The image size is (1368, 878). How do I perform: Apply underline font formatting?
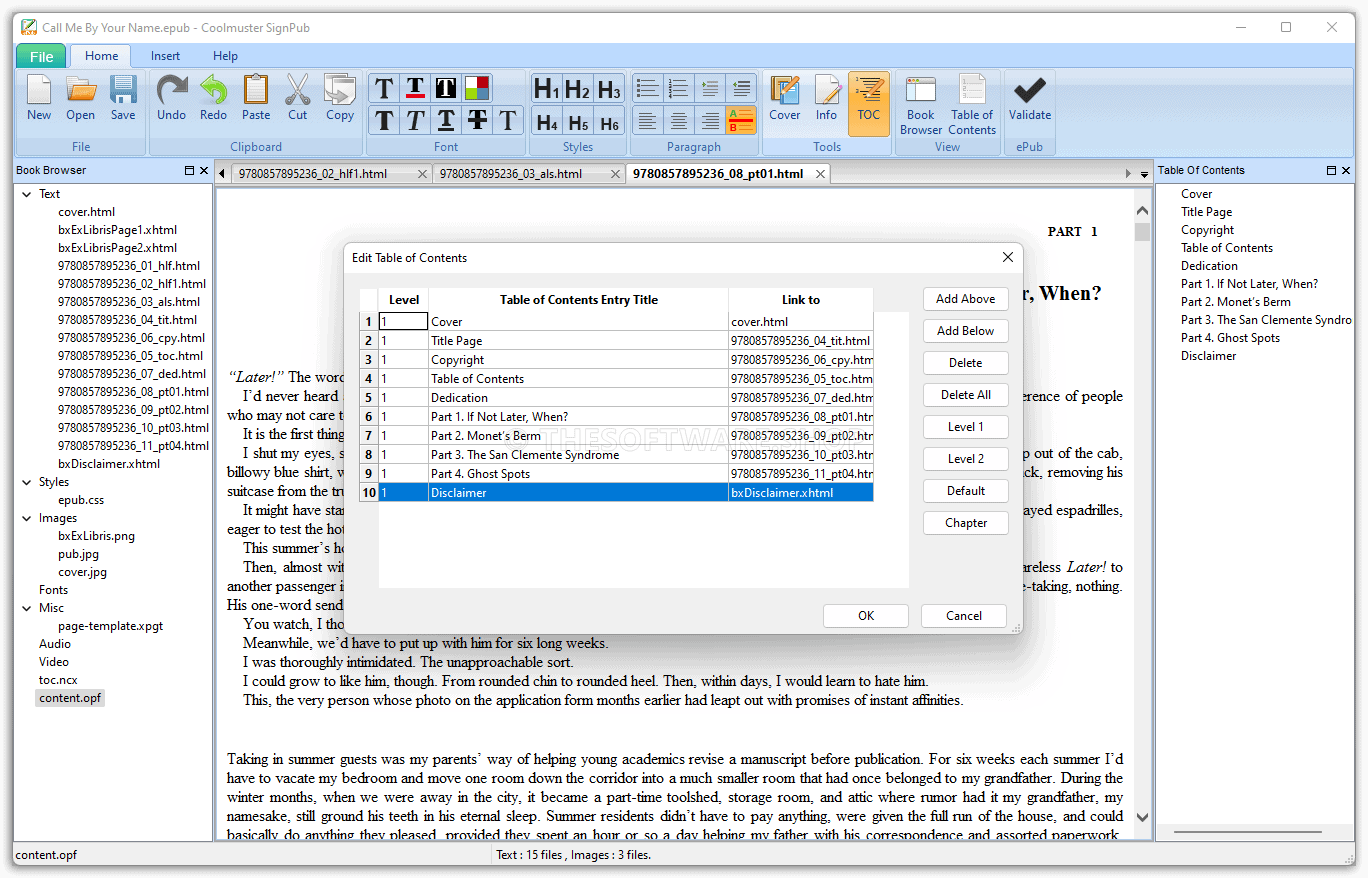[446, 120]
